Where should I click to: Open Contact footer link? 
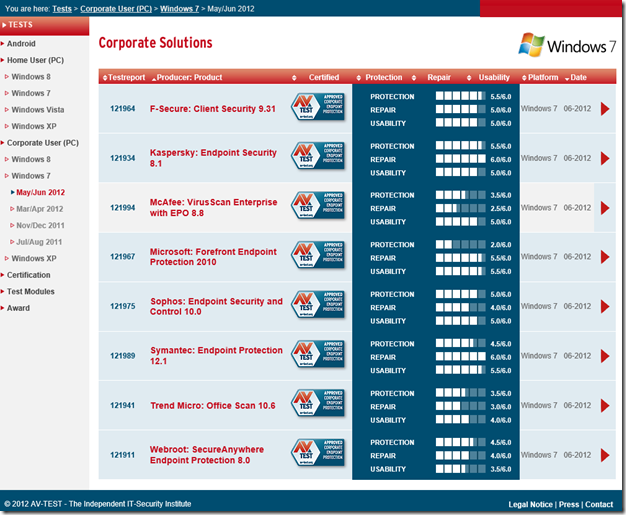pyautogui.click(x=599, y=505)
